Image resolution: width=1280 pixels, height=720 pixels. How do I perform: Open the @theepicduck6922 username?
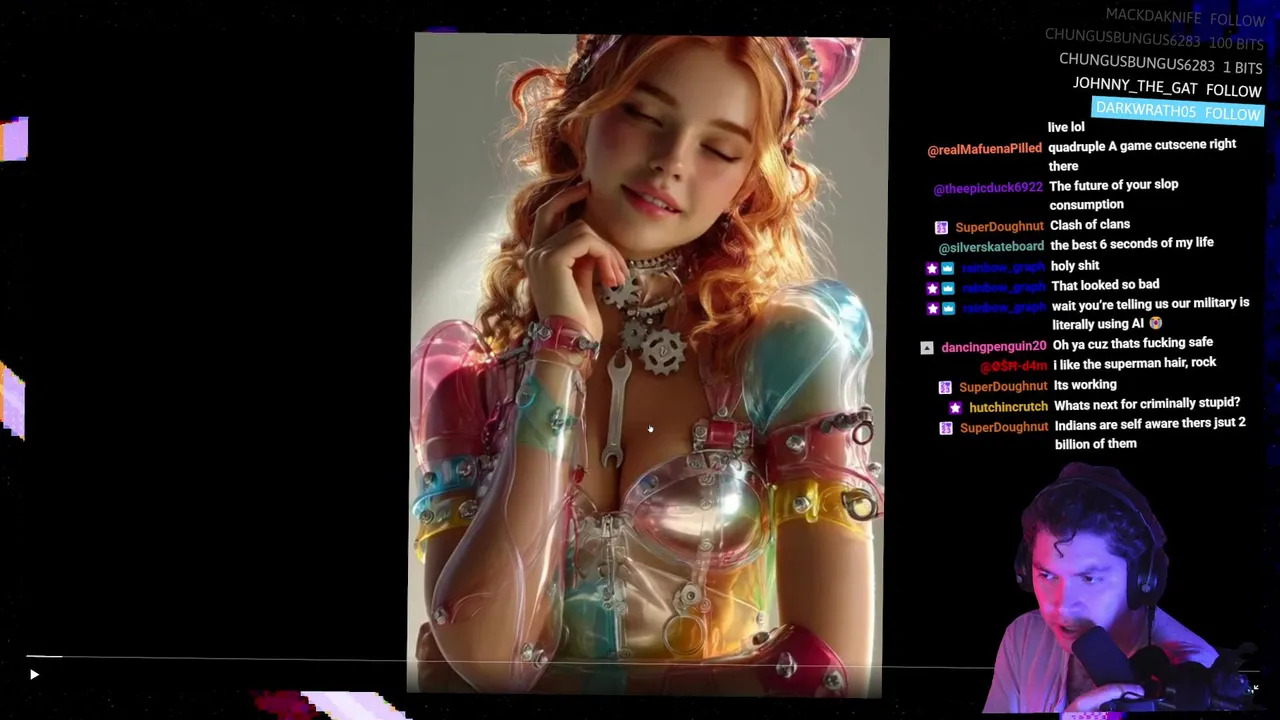coord(988,188)
